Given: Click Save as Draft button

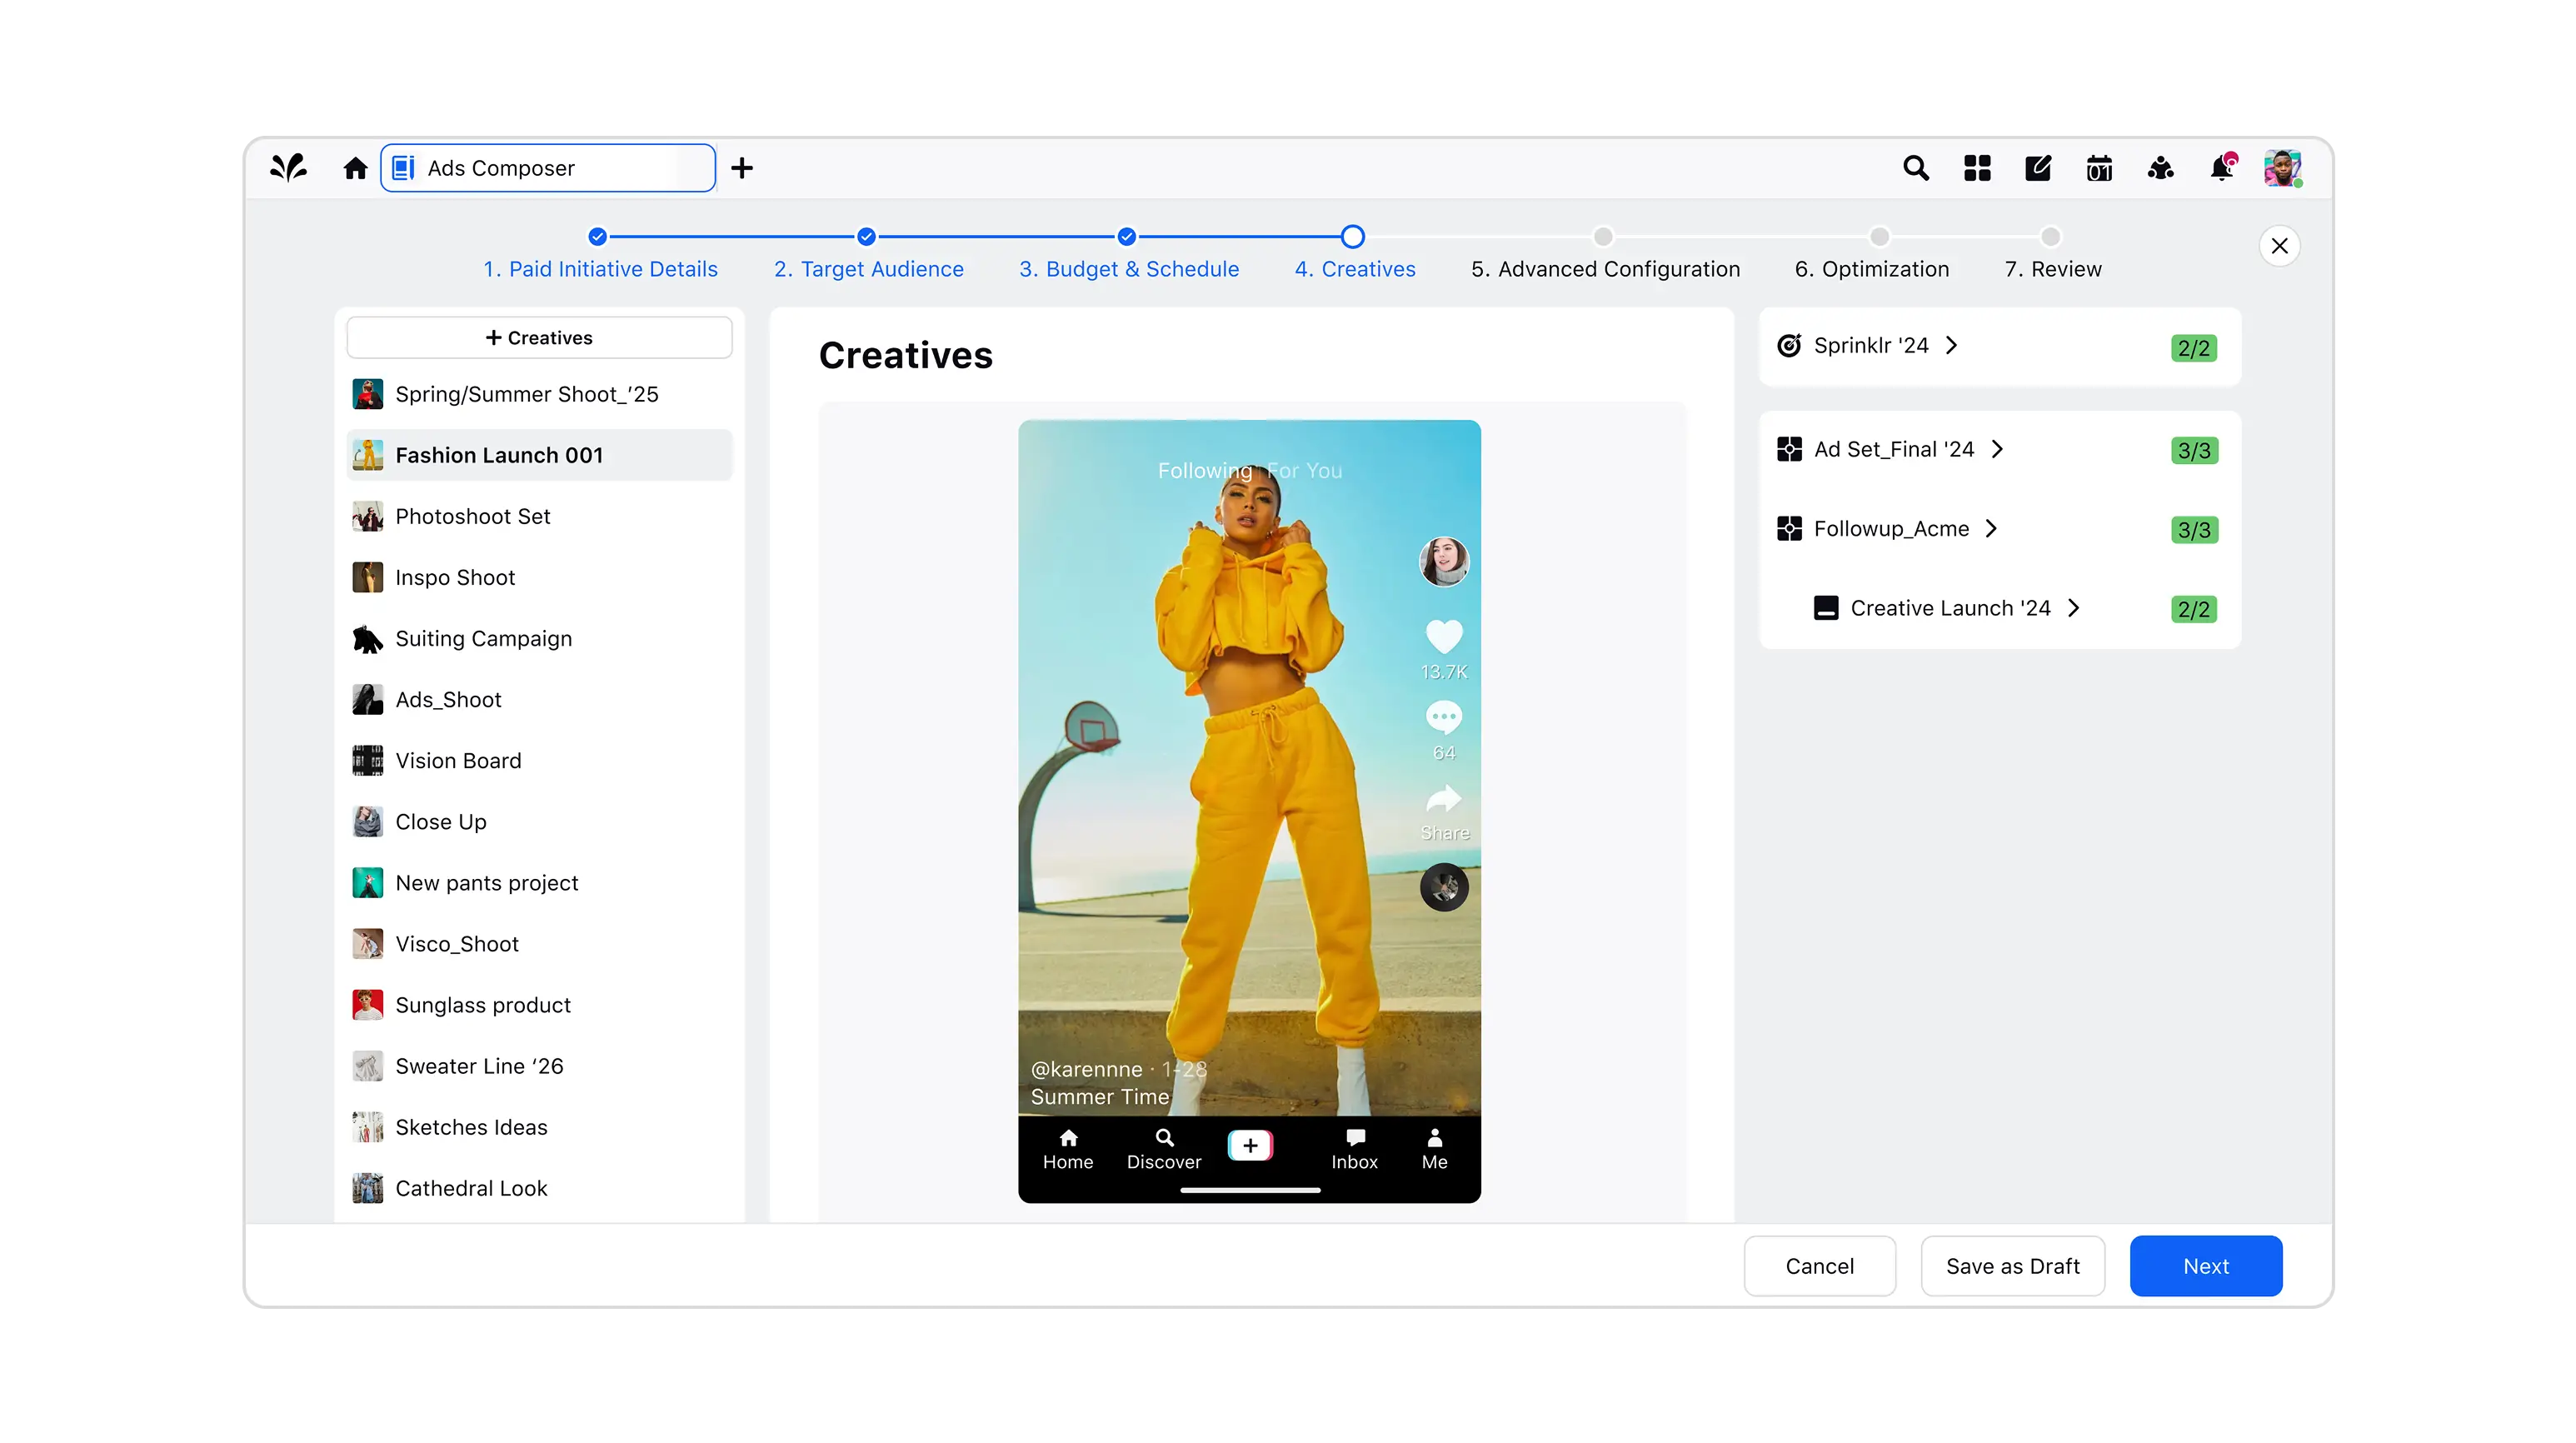Looking at the screenshot, I should coord(2012,1266).
